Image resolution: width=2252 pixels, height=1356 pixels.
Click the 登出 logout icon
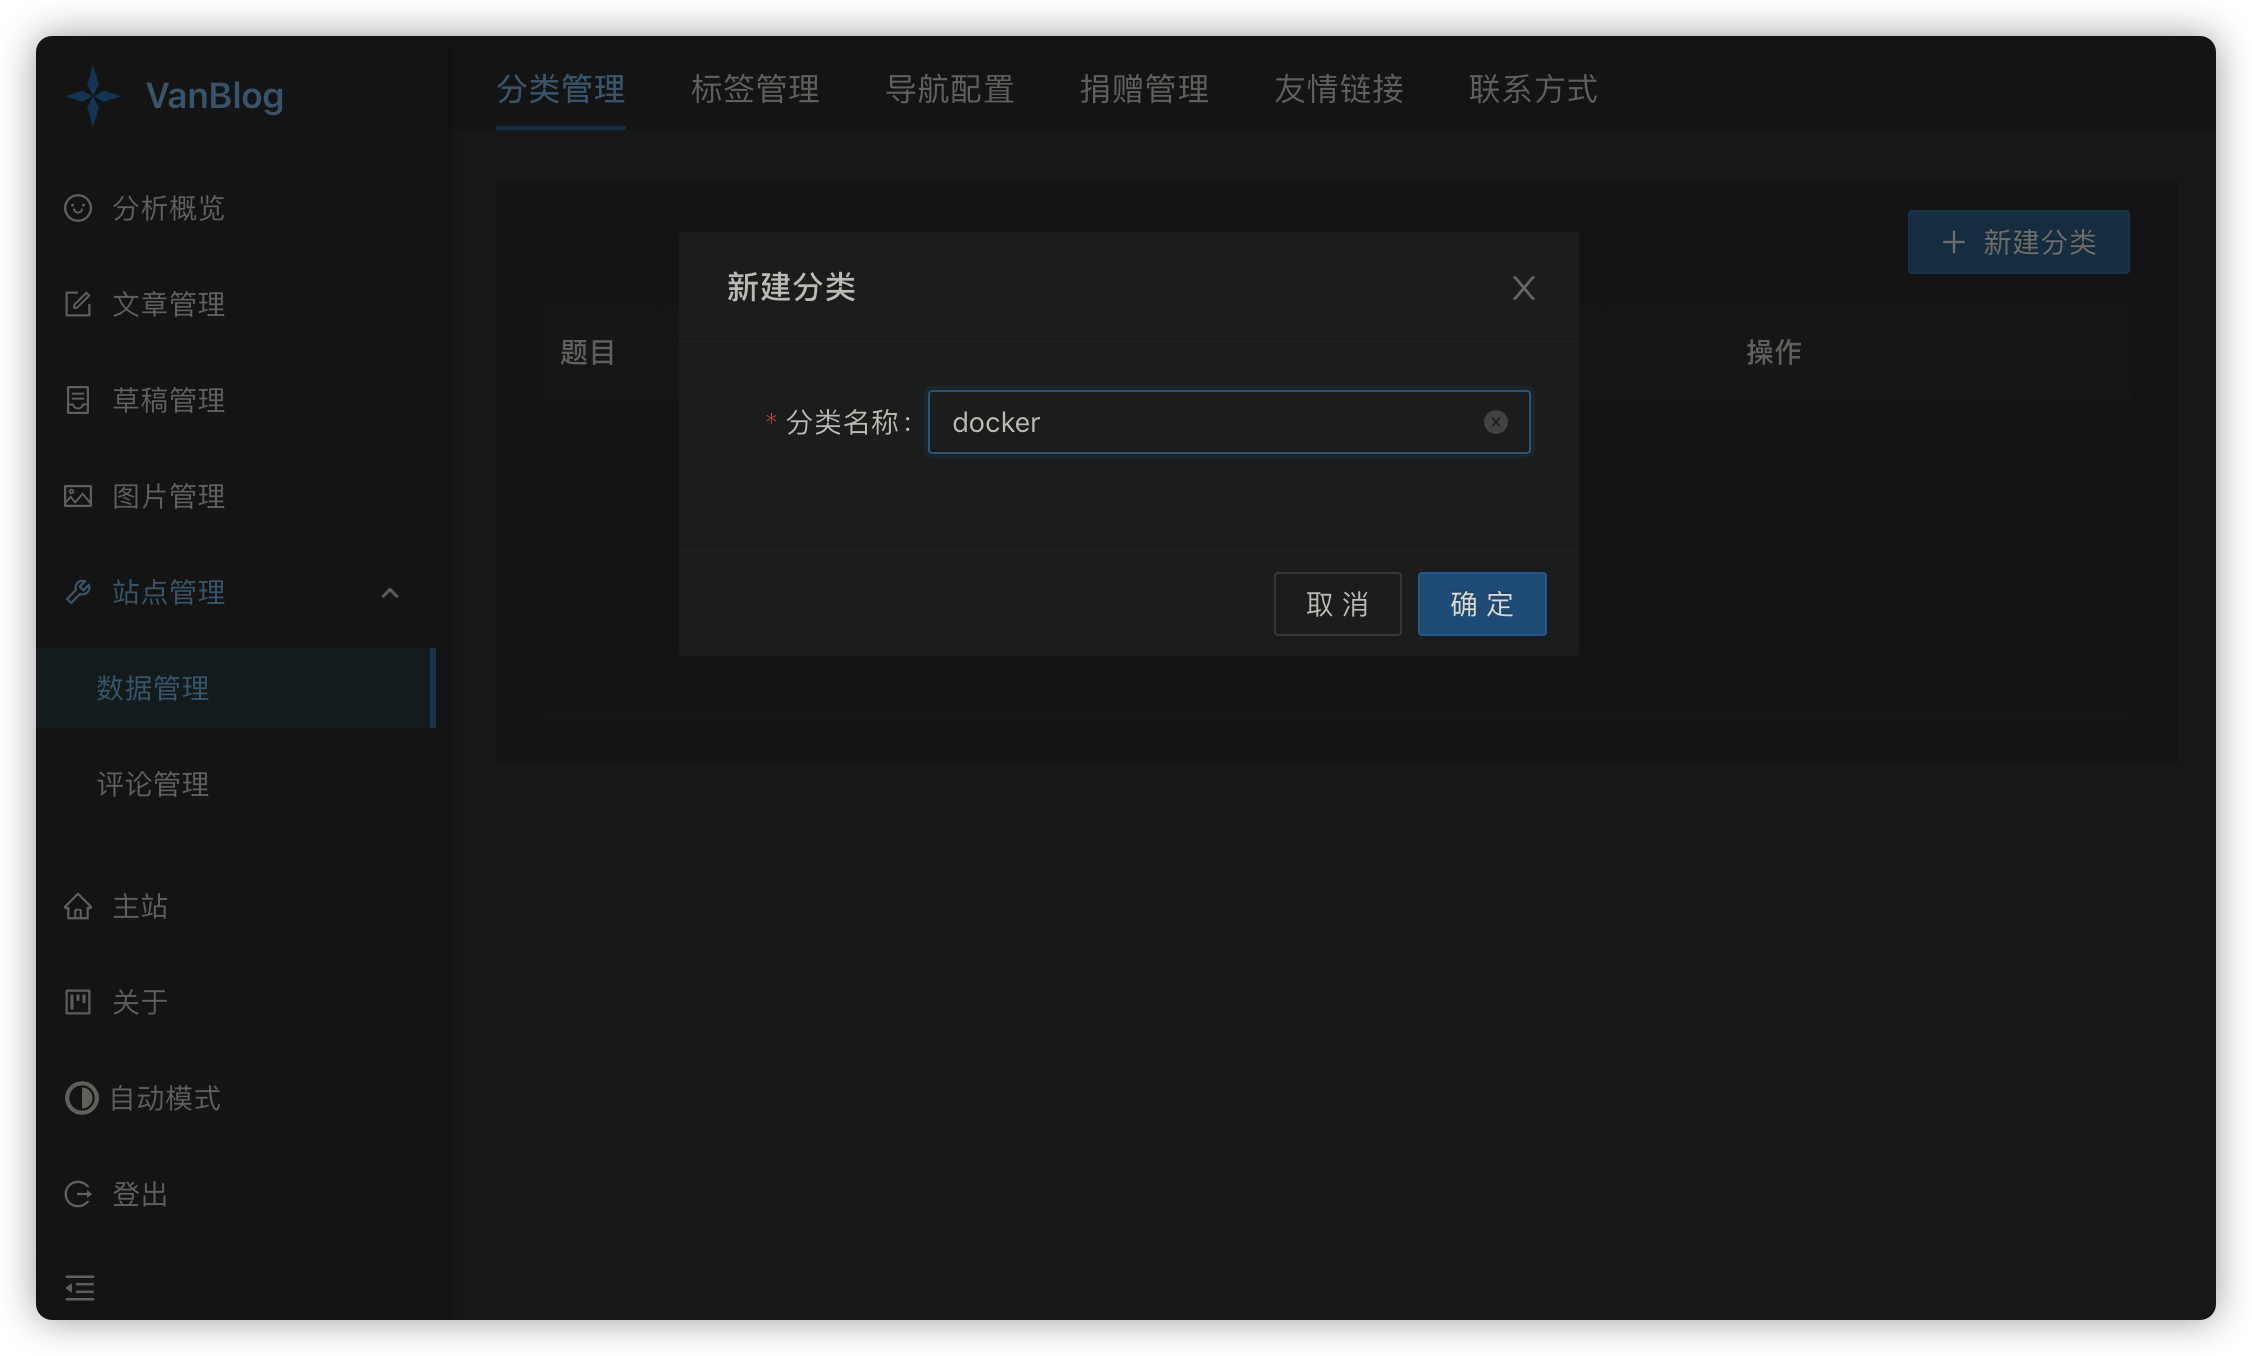click(x=78, y=1194)
